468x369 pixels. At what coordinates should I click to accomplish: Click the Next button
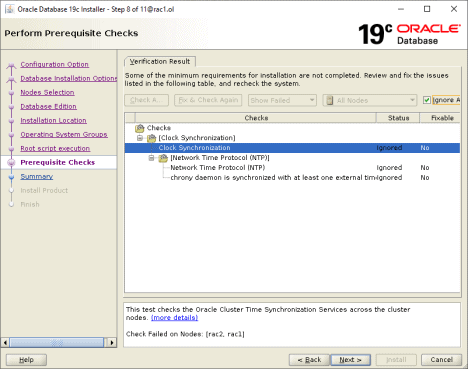(350, 360)
